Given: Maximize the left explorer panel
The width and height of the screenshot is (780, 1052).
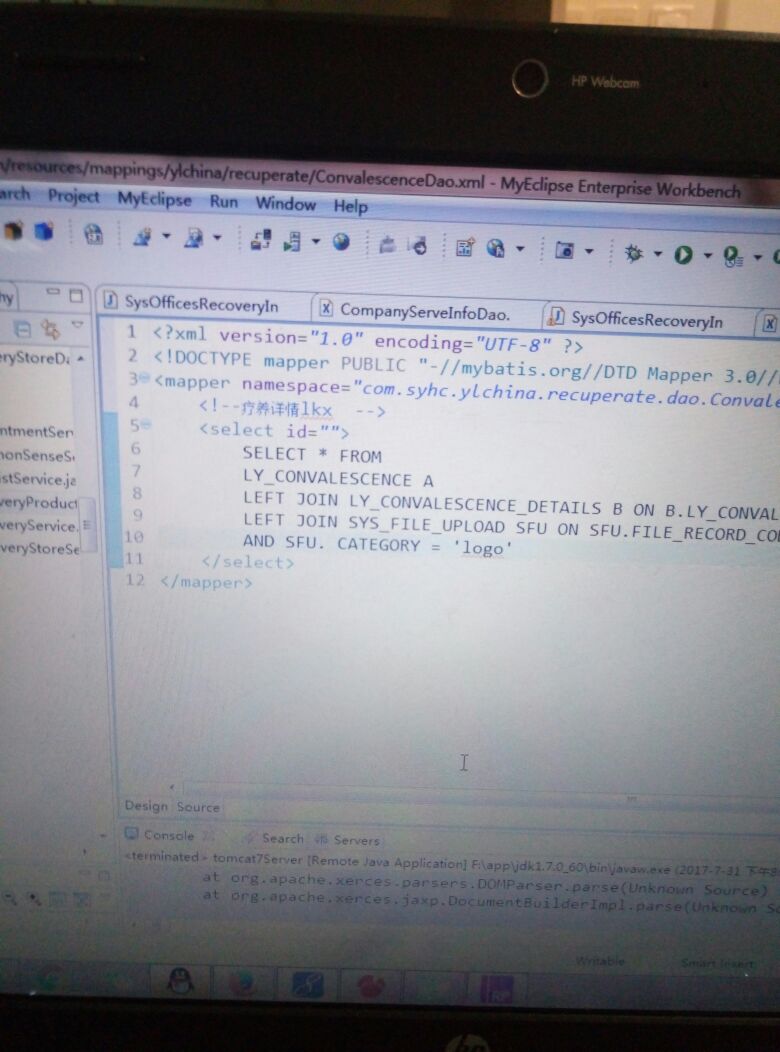Looking at the screenshot, I should [x=75, y=296].
